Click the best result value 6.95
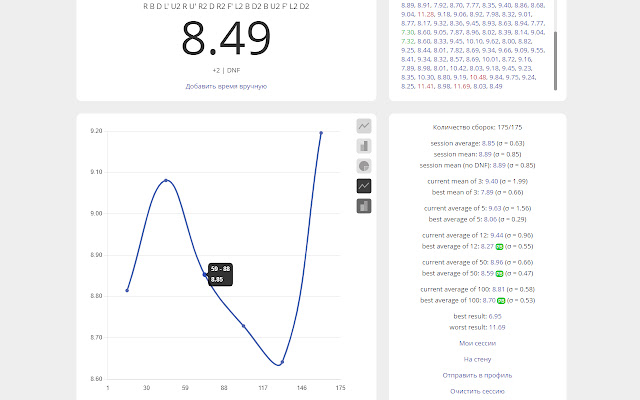The width and height of the screenshot is (640, 400). 495,316
